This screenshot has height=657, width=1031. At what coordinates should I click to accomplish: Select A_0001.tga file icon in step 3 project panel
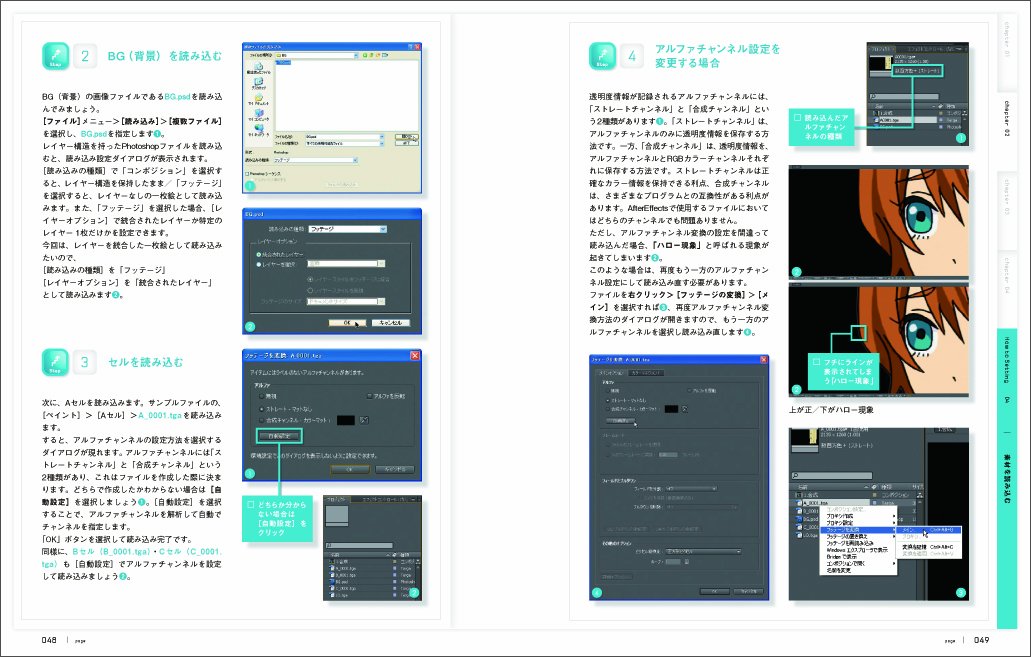click(x=332, y=568)
